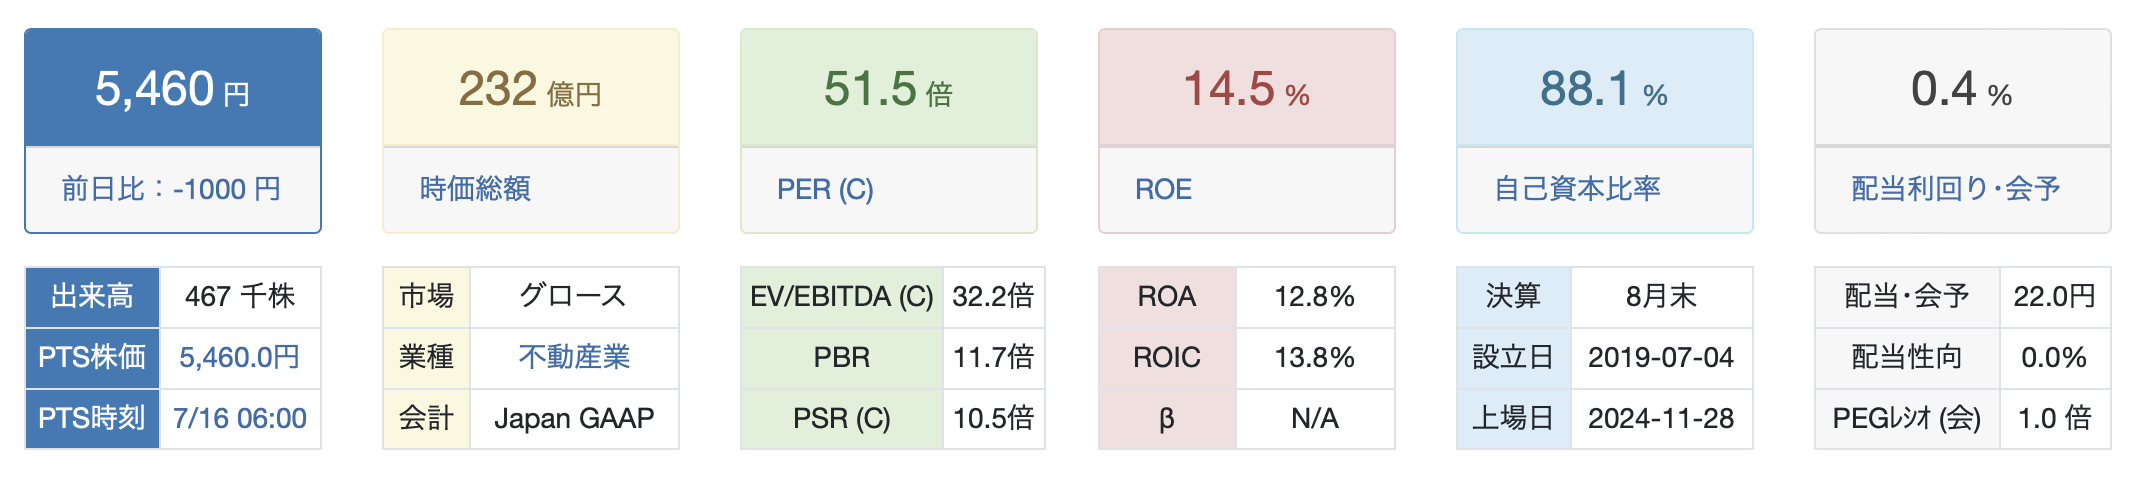Click the PEGレシオ (会) label cell
Screen dimensions: 2130x485
(1906, 418)
